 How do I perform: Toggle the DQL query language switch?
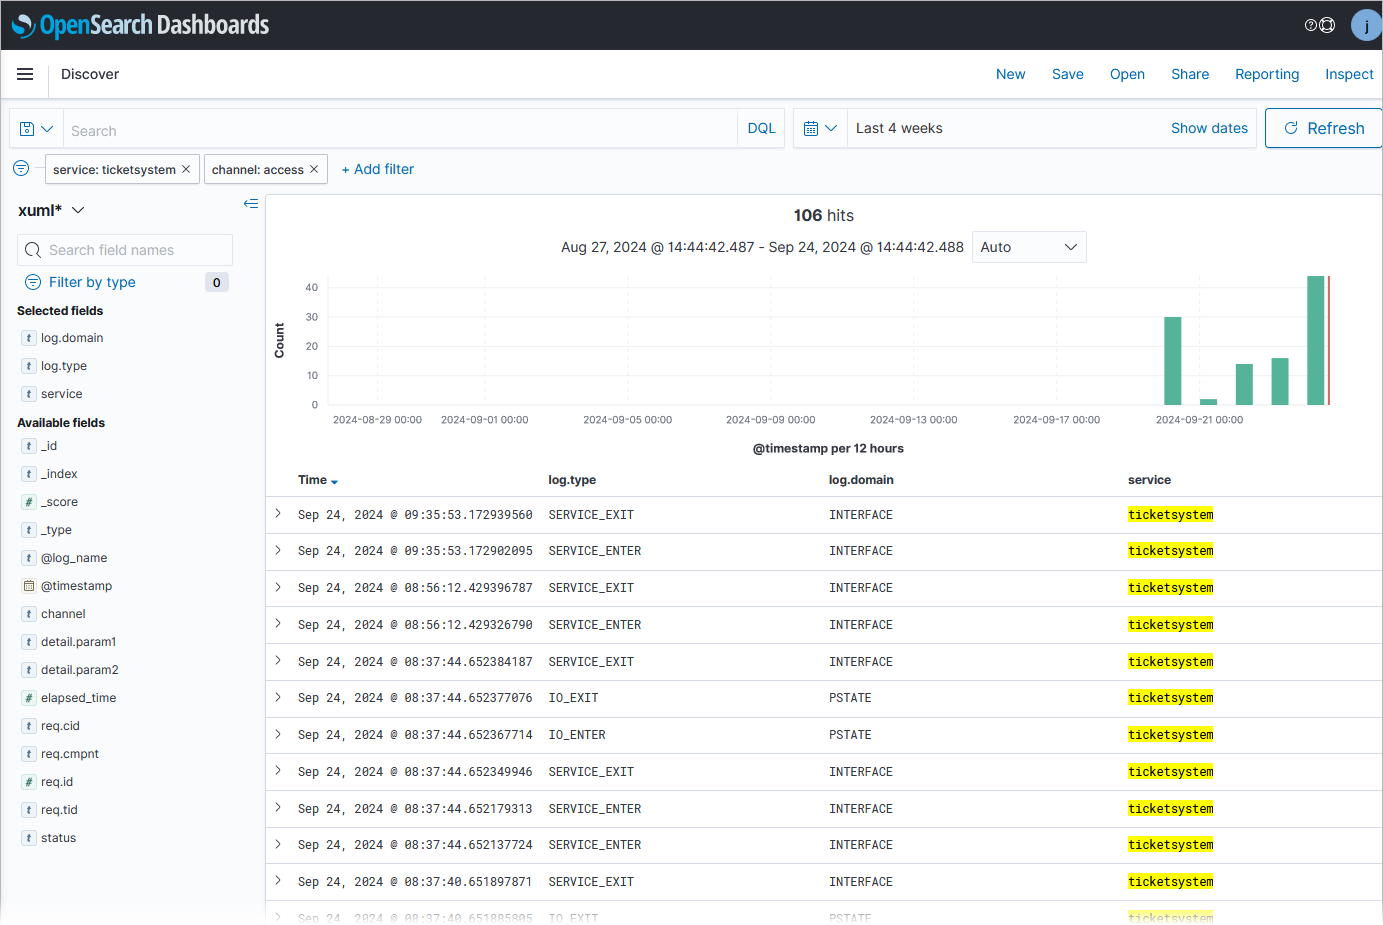tap(761, 129)
